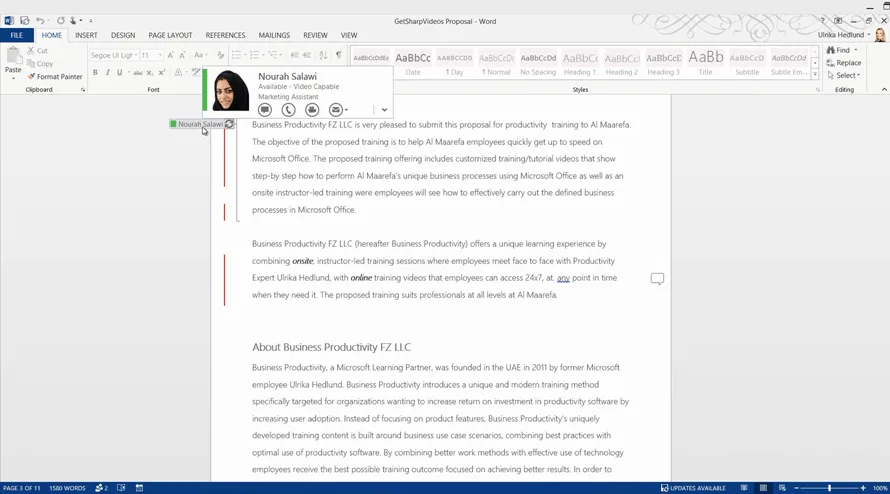Undo the last action
This screenshot has height=494, width=890.
40,20
